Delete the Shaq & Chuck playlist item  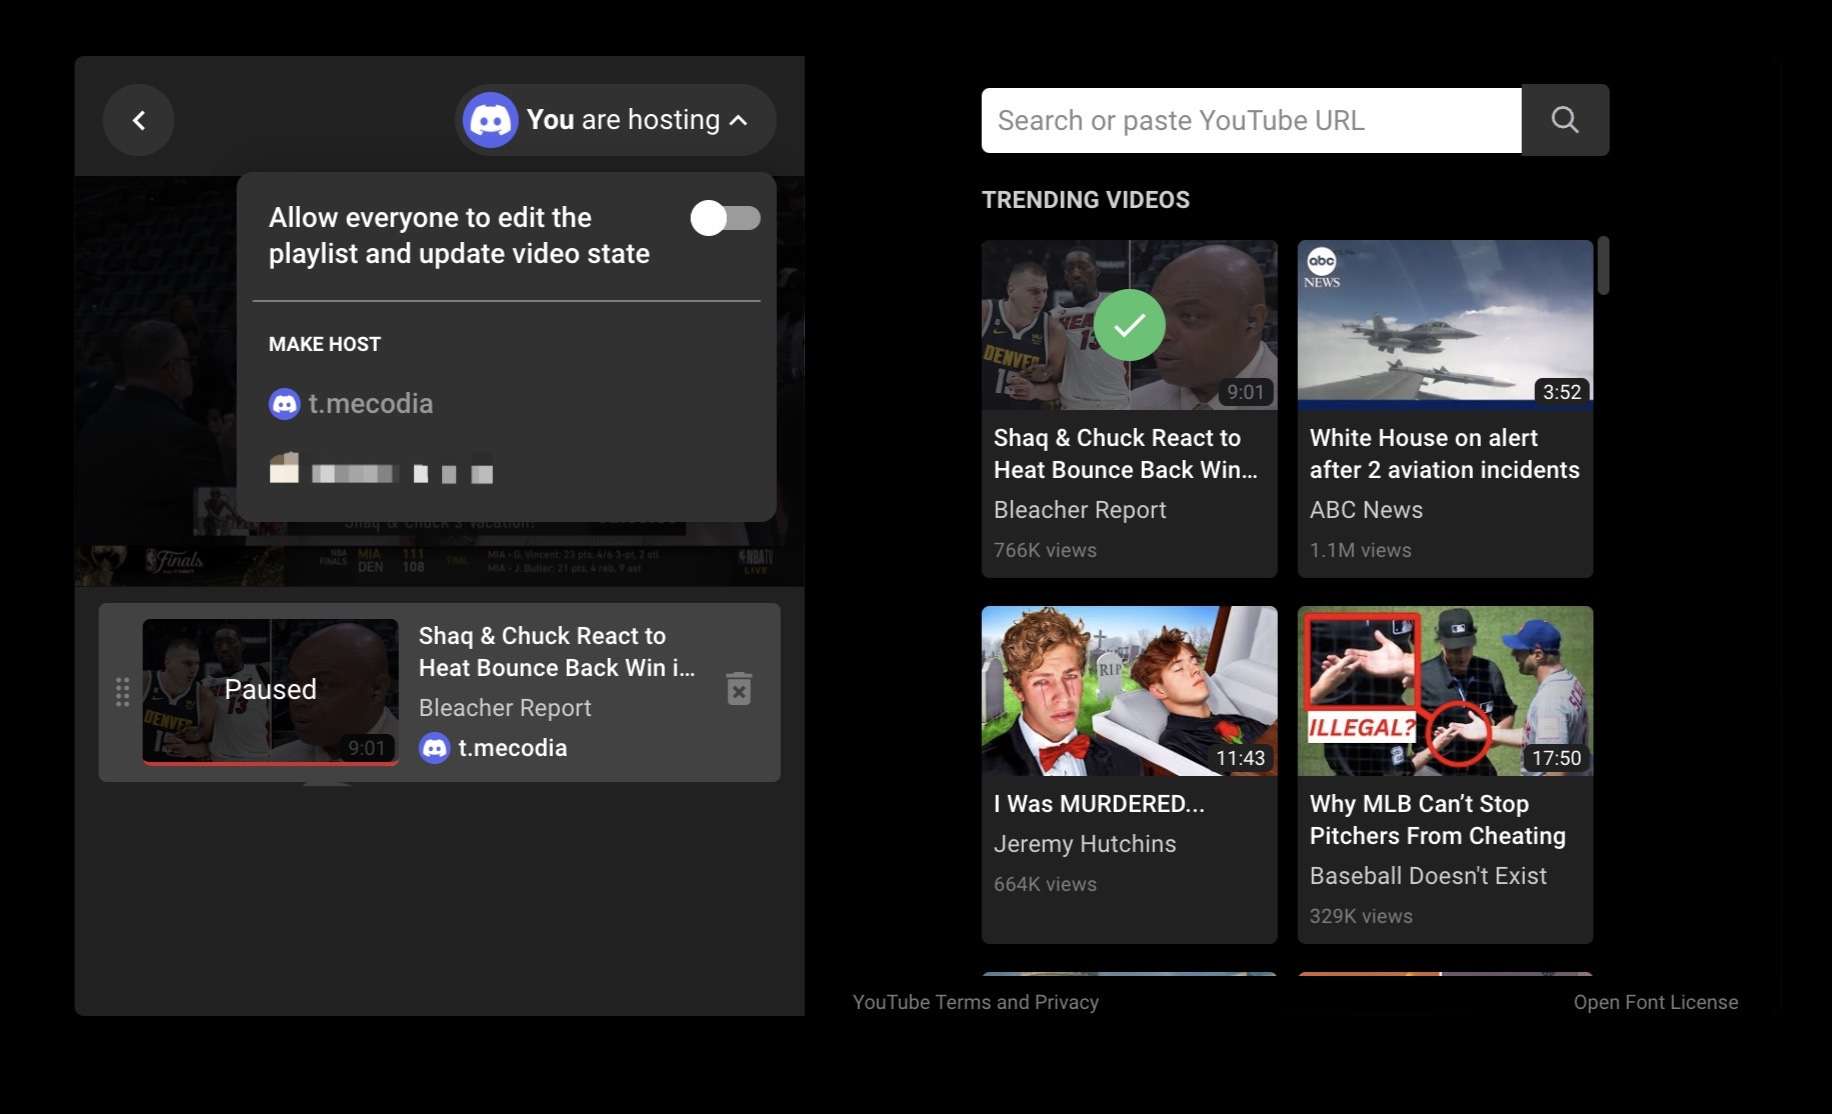(x=739, y=689)
